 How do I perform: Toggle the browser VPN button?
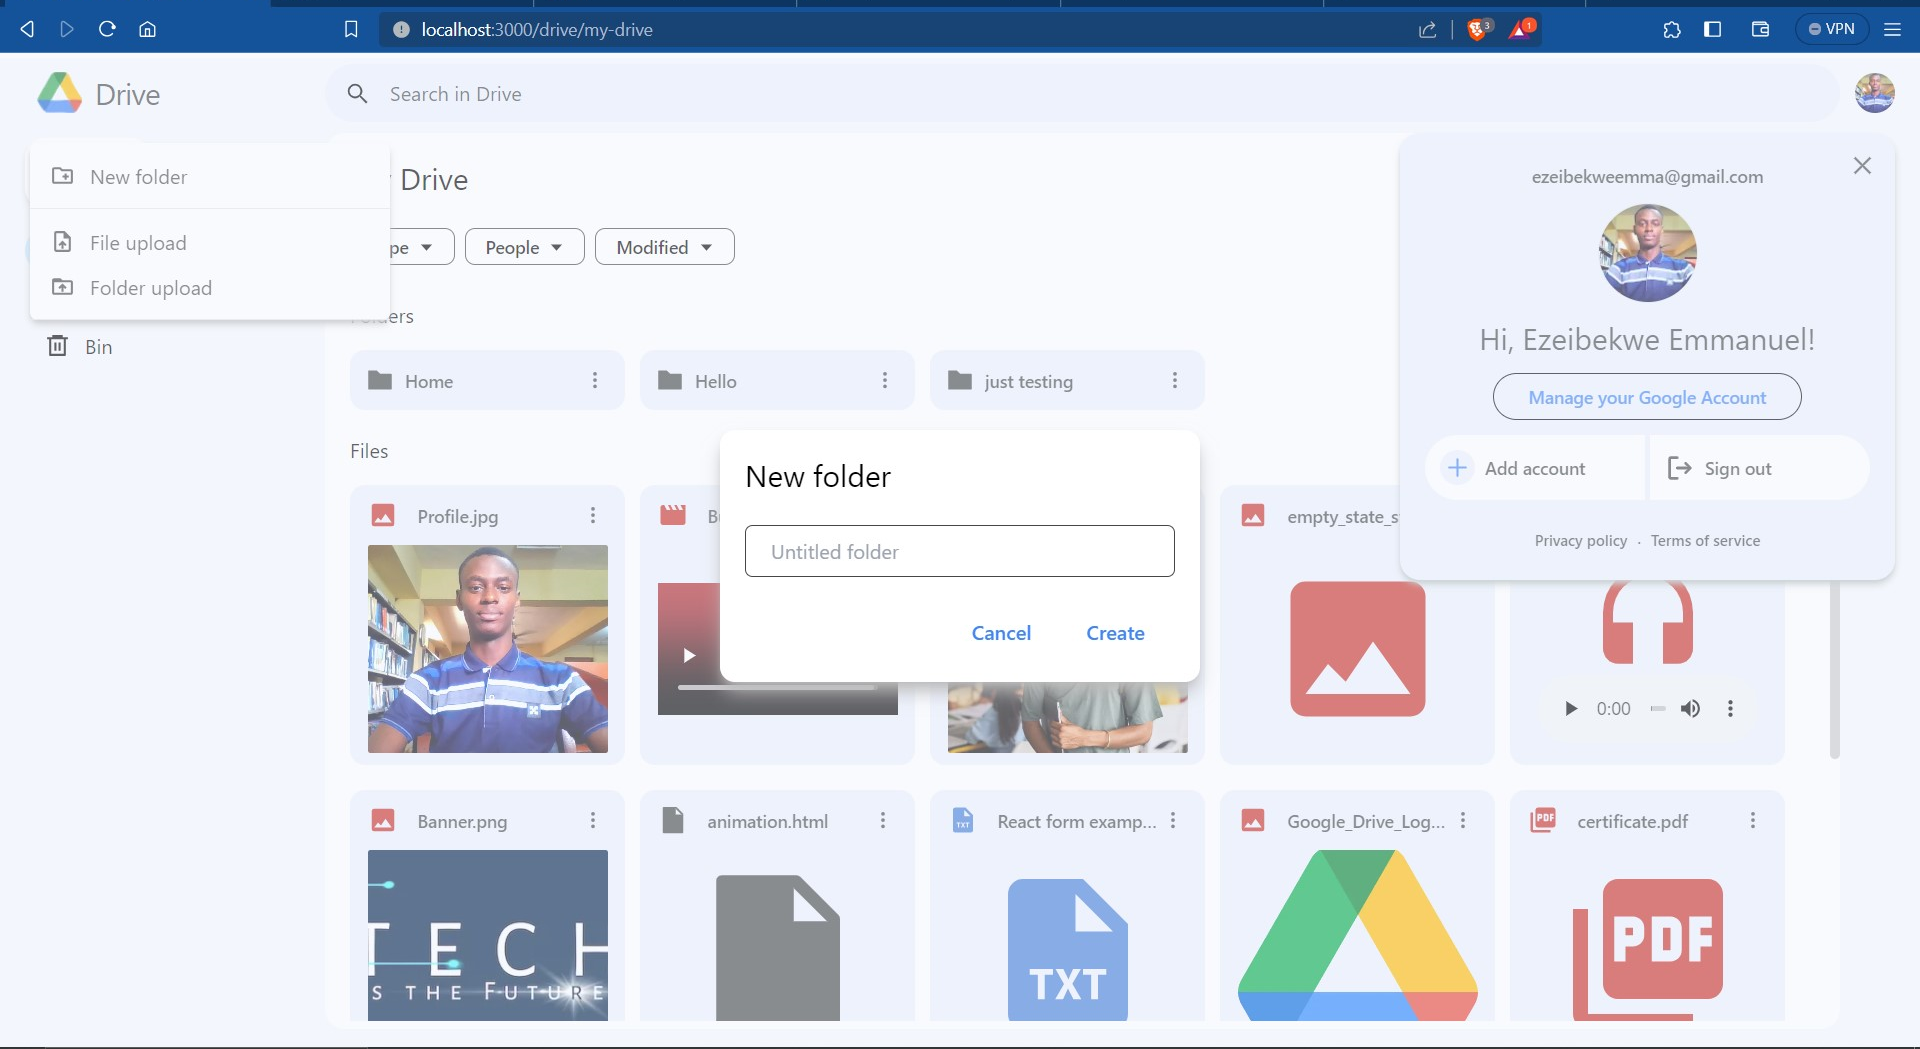tap(1831, 29)
